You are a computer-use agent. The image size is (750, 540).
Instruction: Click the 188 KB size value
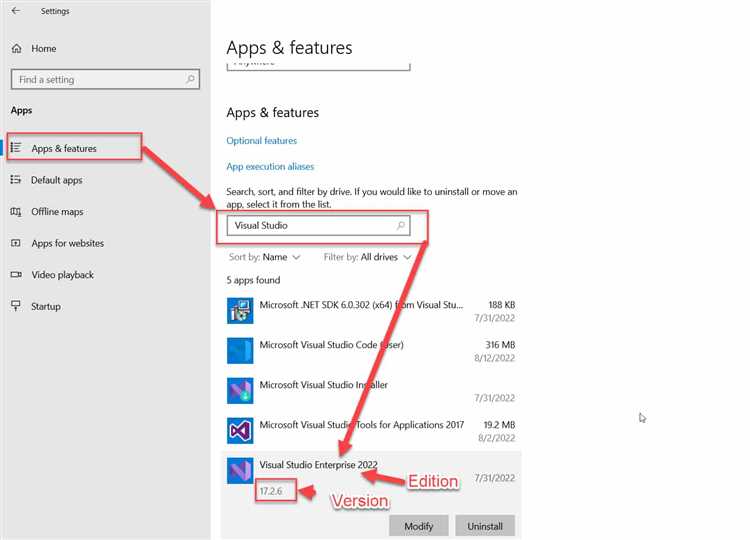tap(501, 305)
